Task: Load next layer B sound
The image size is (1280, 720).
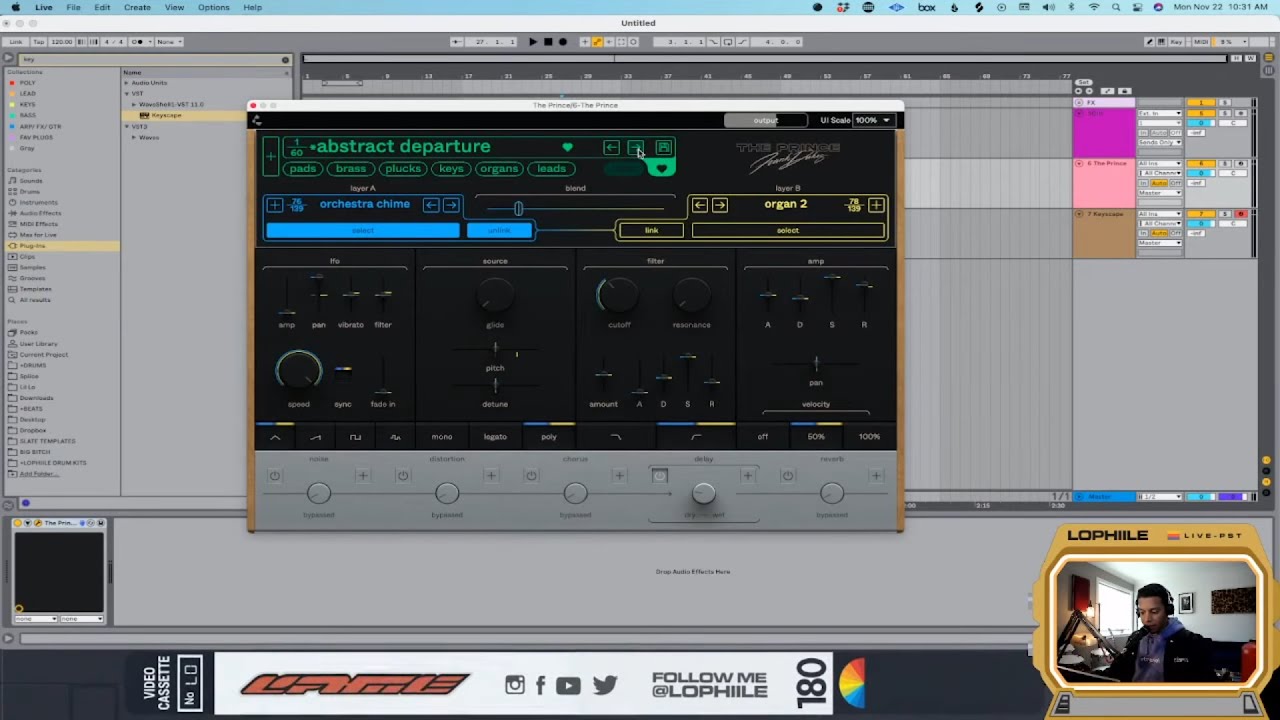Action: click(x=720, y=205)
